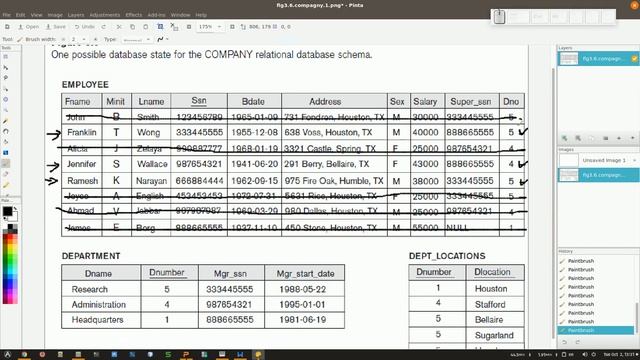Image resolution: width=640 pixels, height=360 pixels.
Task: Click the Save button in the toolbar
Action: coord(56,27)
